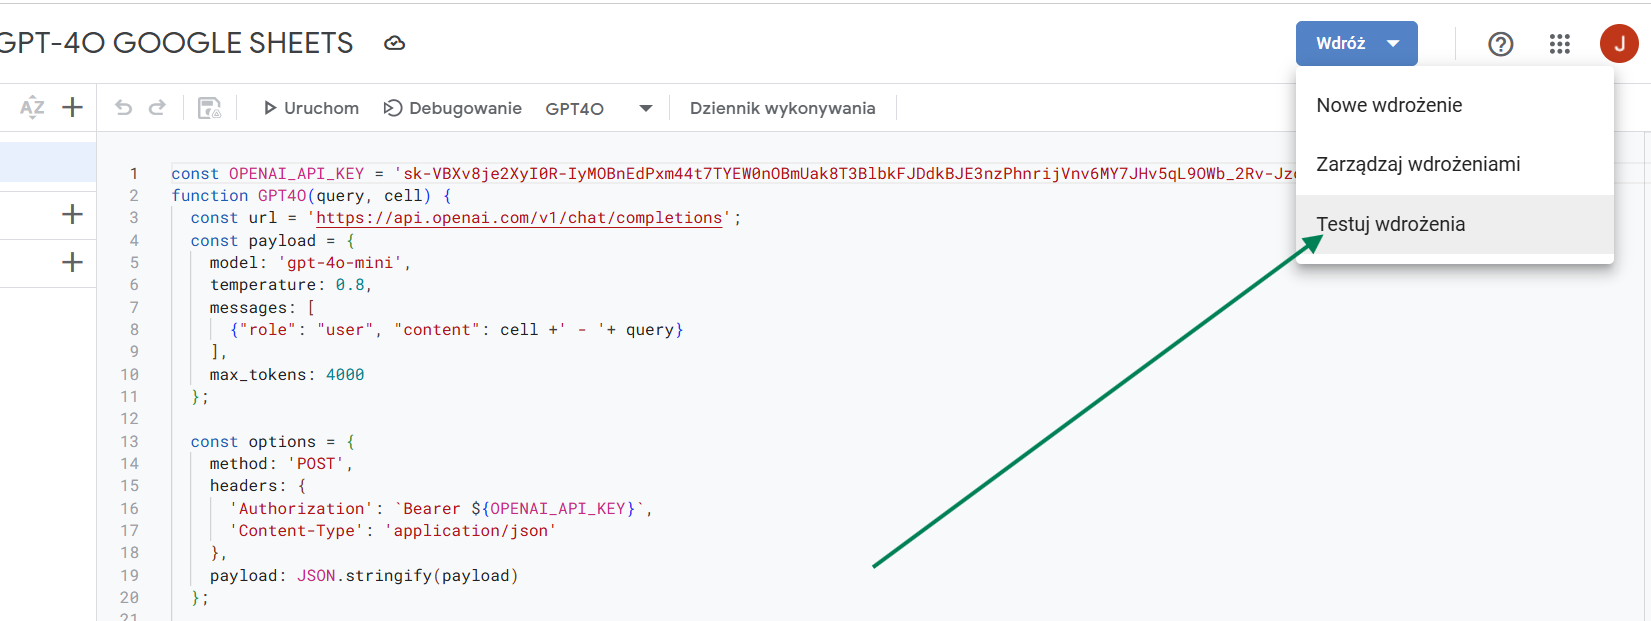Viewport: 1651px width, 621px height.
Task: Click the redo arrow icon
Action: point(157,108)
